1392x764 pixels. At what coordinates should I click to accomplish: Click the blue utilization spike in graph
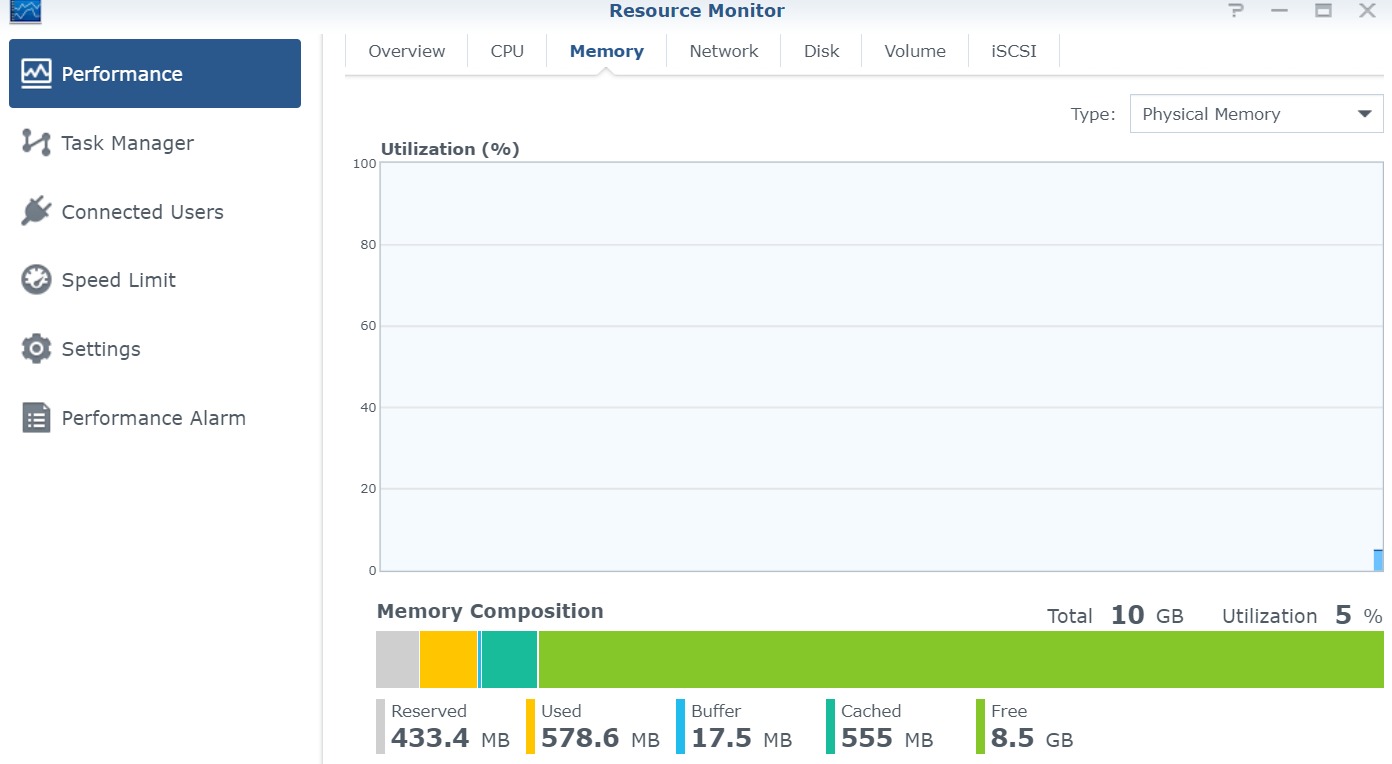pyautogui.click(x=1378, y=560)
